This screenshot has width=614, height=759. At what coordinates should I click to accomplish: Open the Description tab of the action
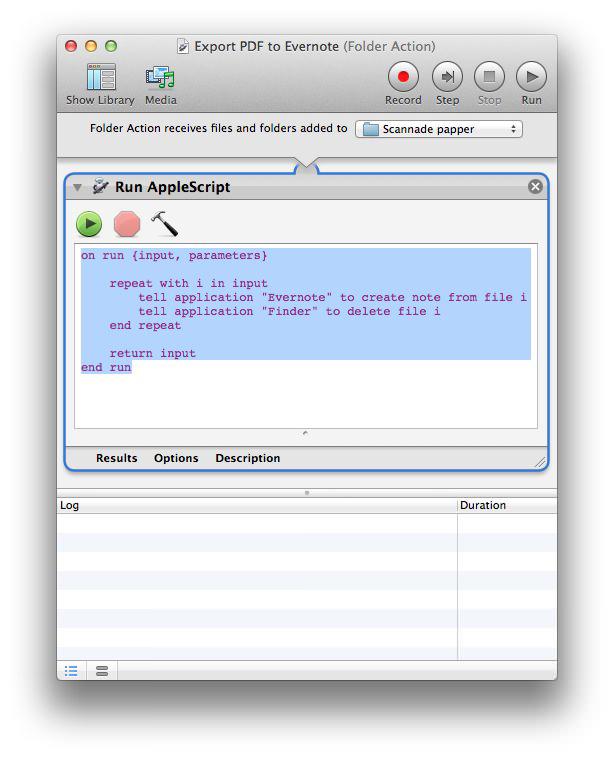[x=247, y=458]
